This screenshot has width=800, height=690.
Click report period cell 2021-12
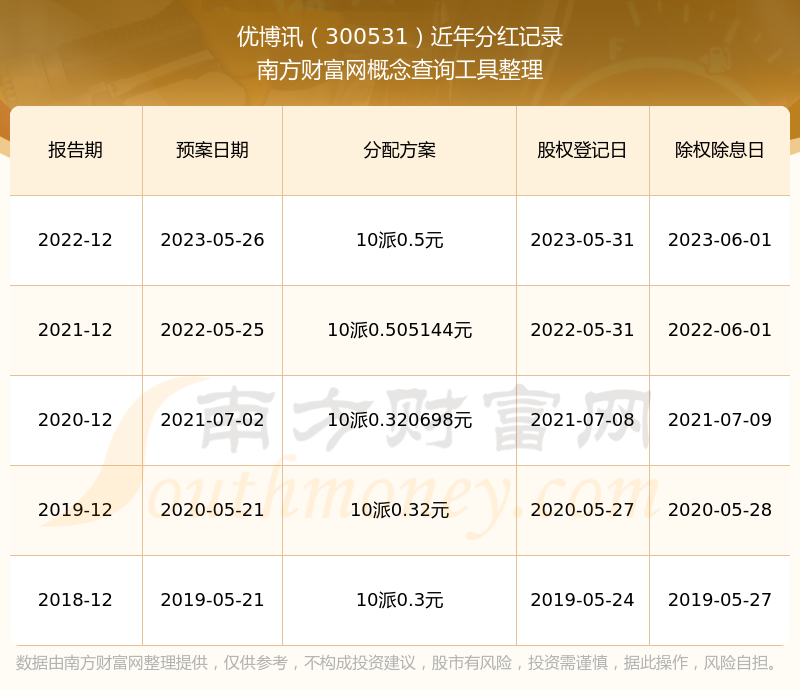coord(76,330)
